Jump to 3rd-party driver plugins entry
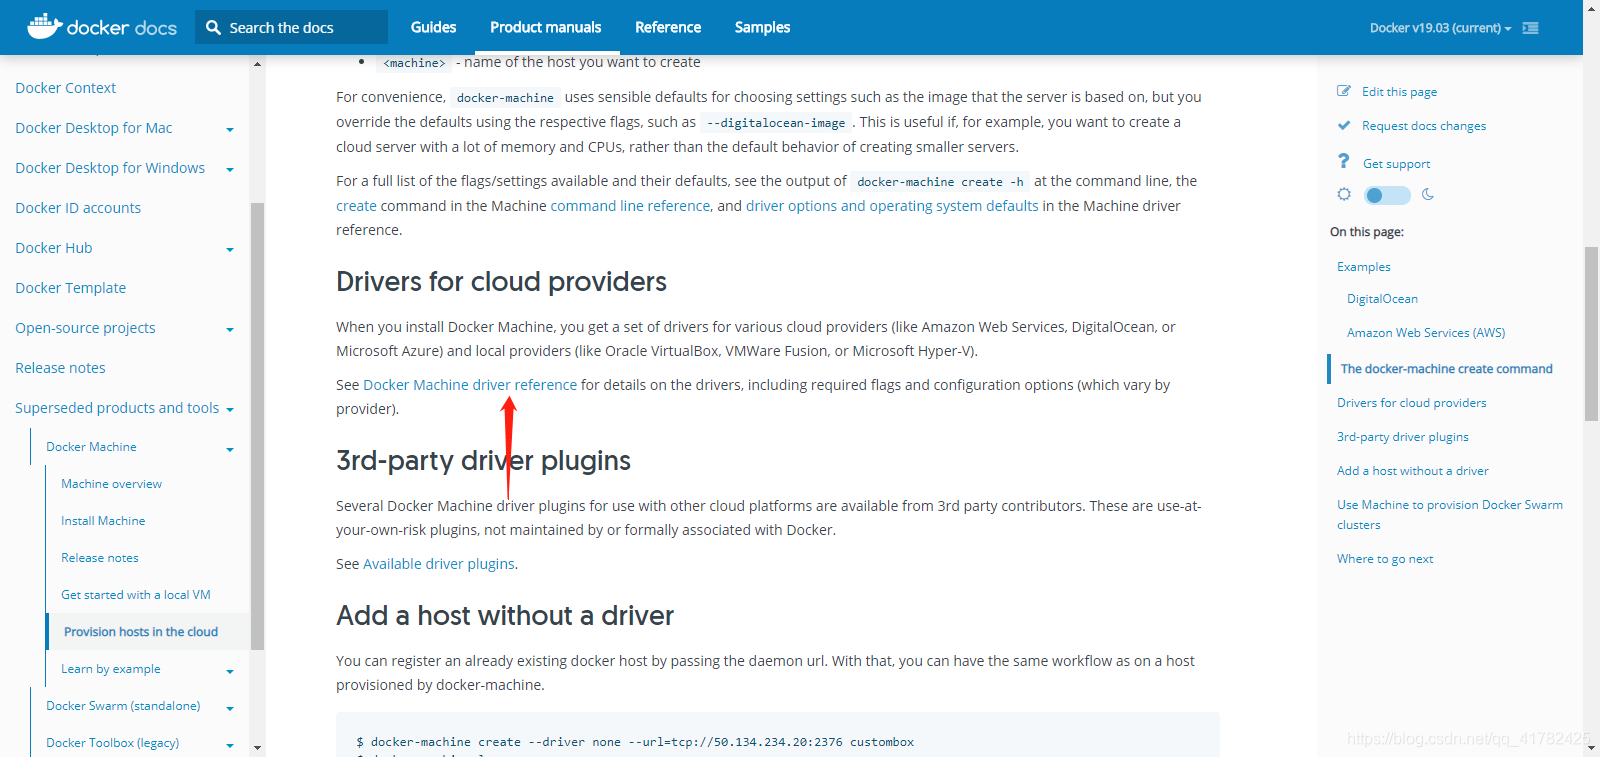The width and height of the screenshot is (1600, 757). point(1403,437)
